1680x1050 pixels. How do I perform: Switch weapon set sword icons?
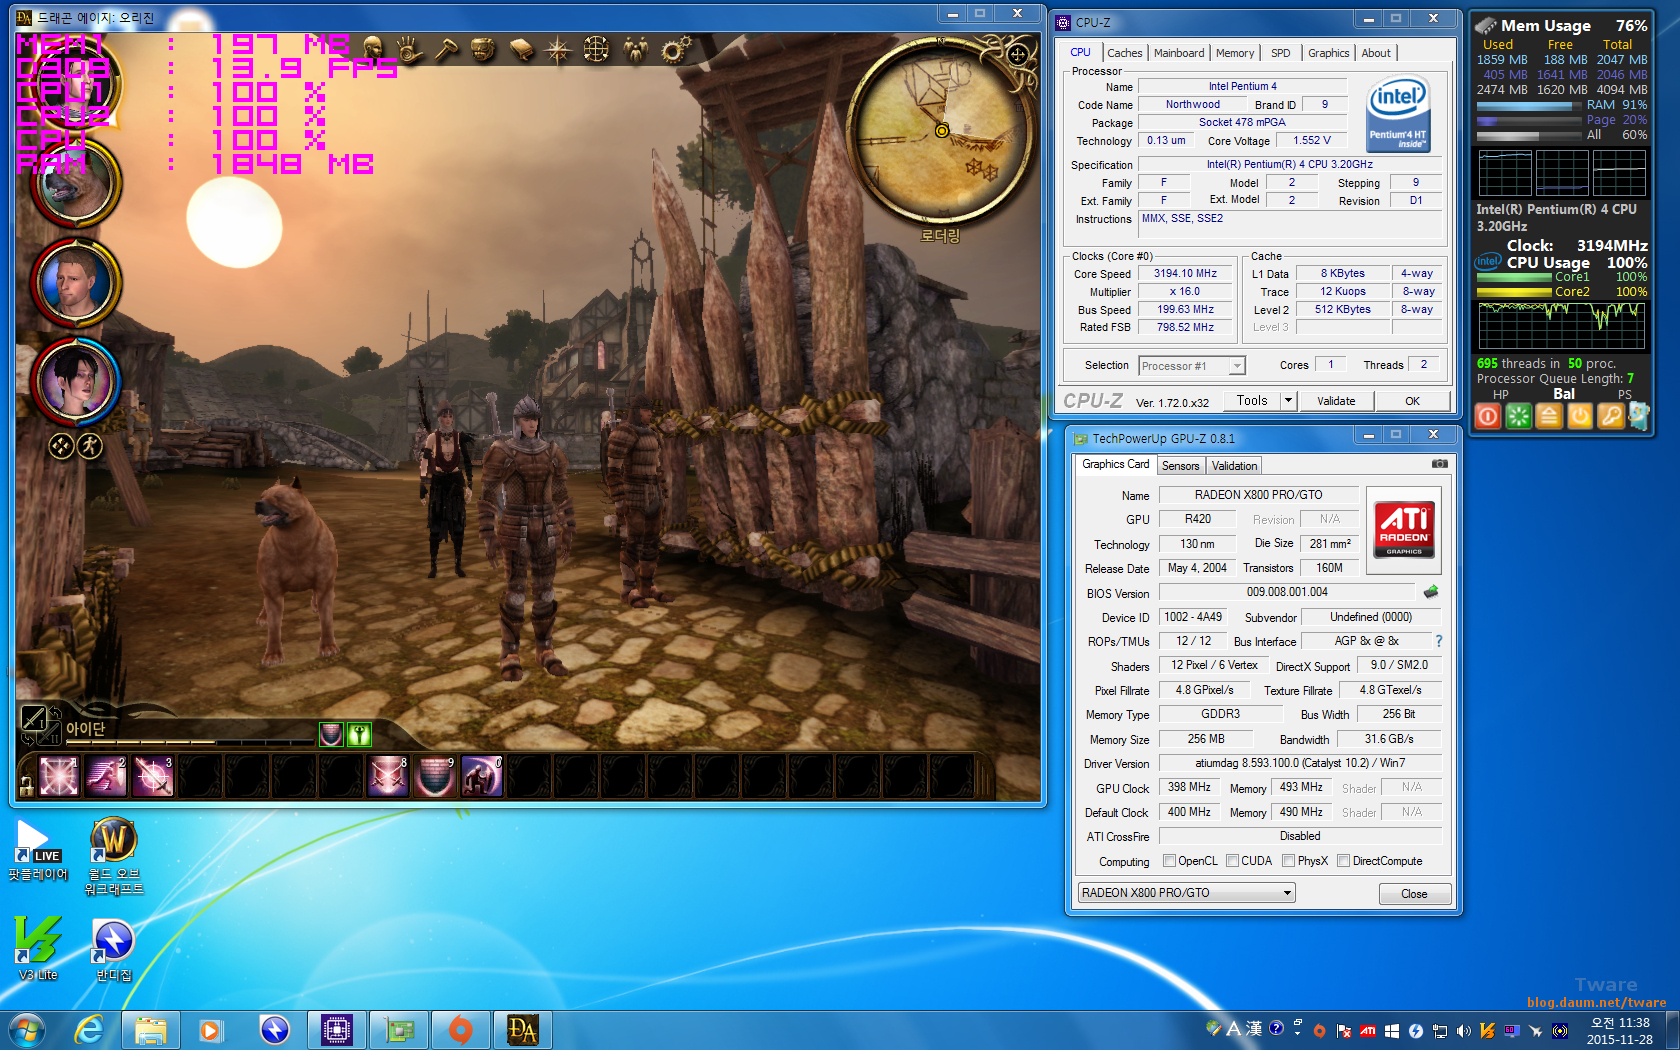pos(39,724)
